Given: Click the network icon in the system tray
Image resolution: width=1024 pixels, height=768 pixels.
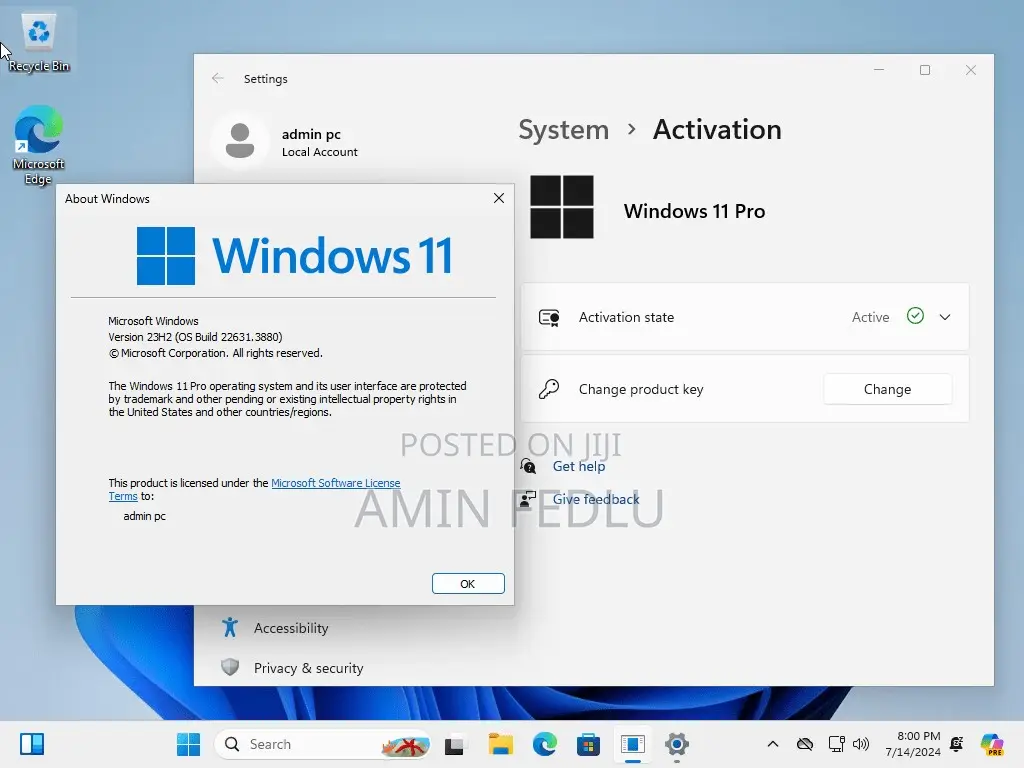Looking at the screenshot, I should (836, 744).
